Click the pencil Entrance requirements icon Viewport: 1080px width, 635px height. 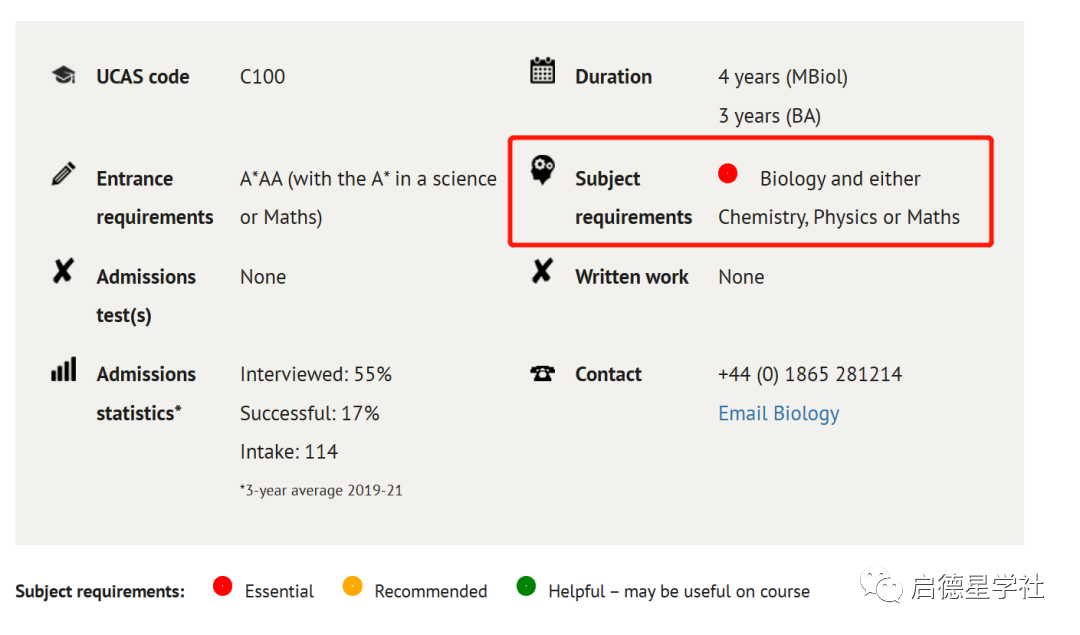[x=63, y=174]
